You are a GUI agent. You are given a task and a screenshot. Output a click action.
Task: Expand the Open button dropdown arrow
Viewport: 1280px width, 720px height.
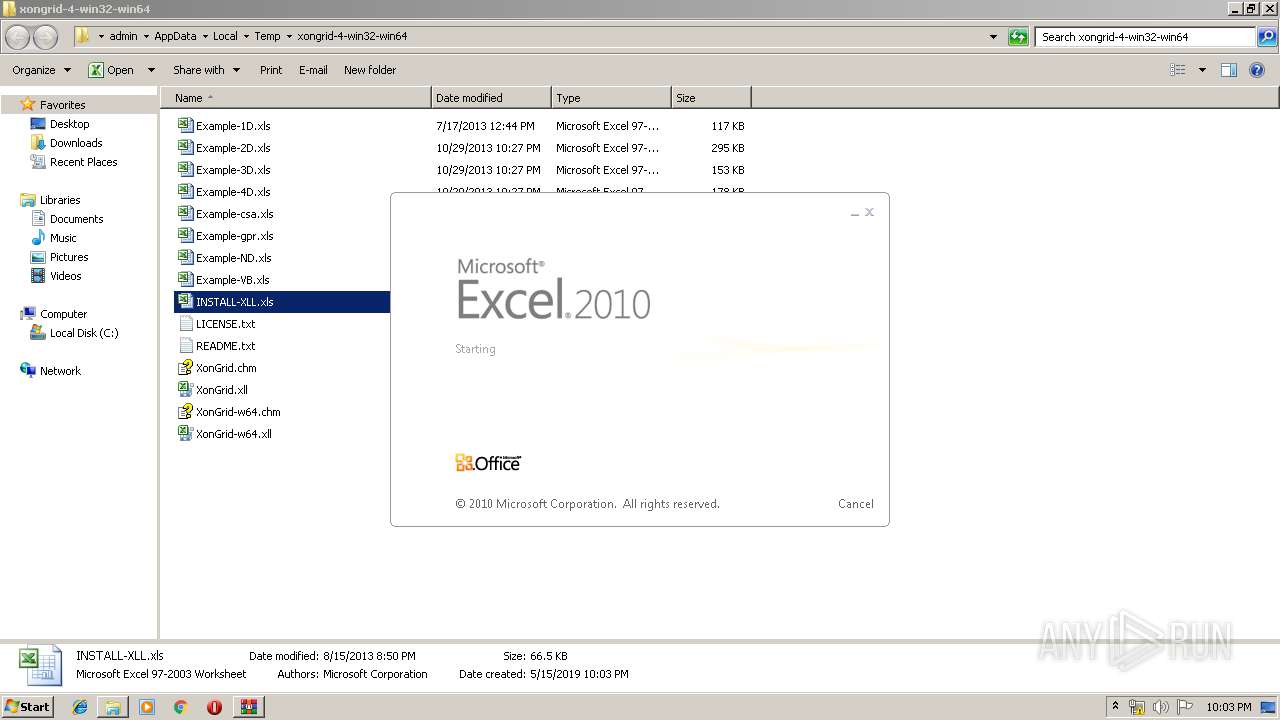151,70
